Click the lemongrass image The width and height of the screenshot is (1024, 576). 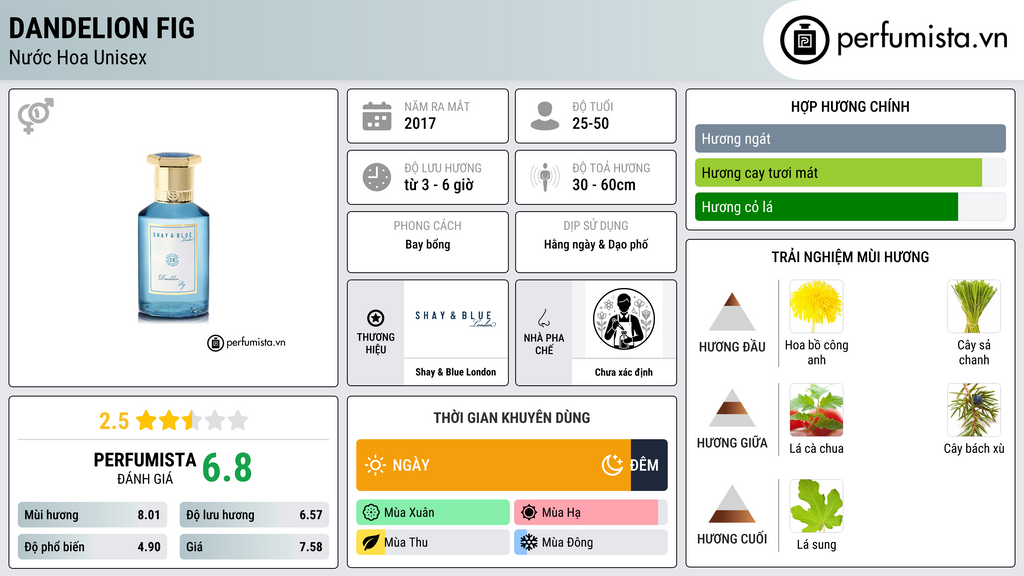(x=974, y=306)
